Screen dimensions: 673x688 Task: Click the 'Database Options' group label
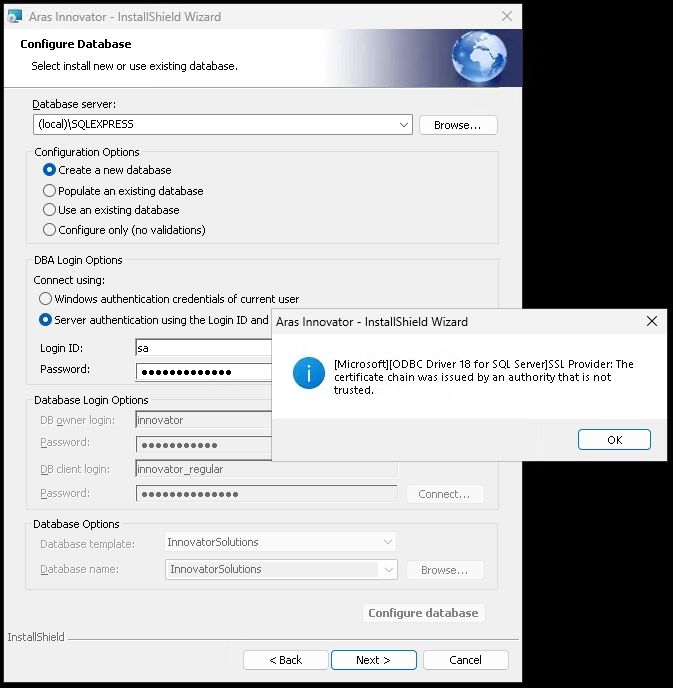click(x=76, y=524)
